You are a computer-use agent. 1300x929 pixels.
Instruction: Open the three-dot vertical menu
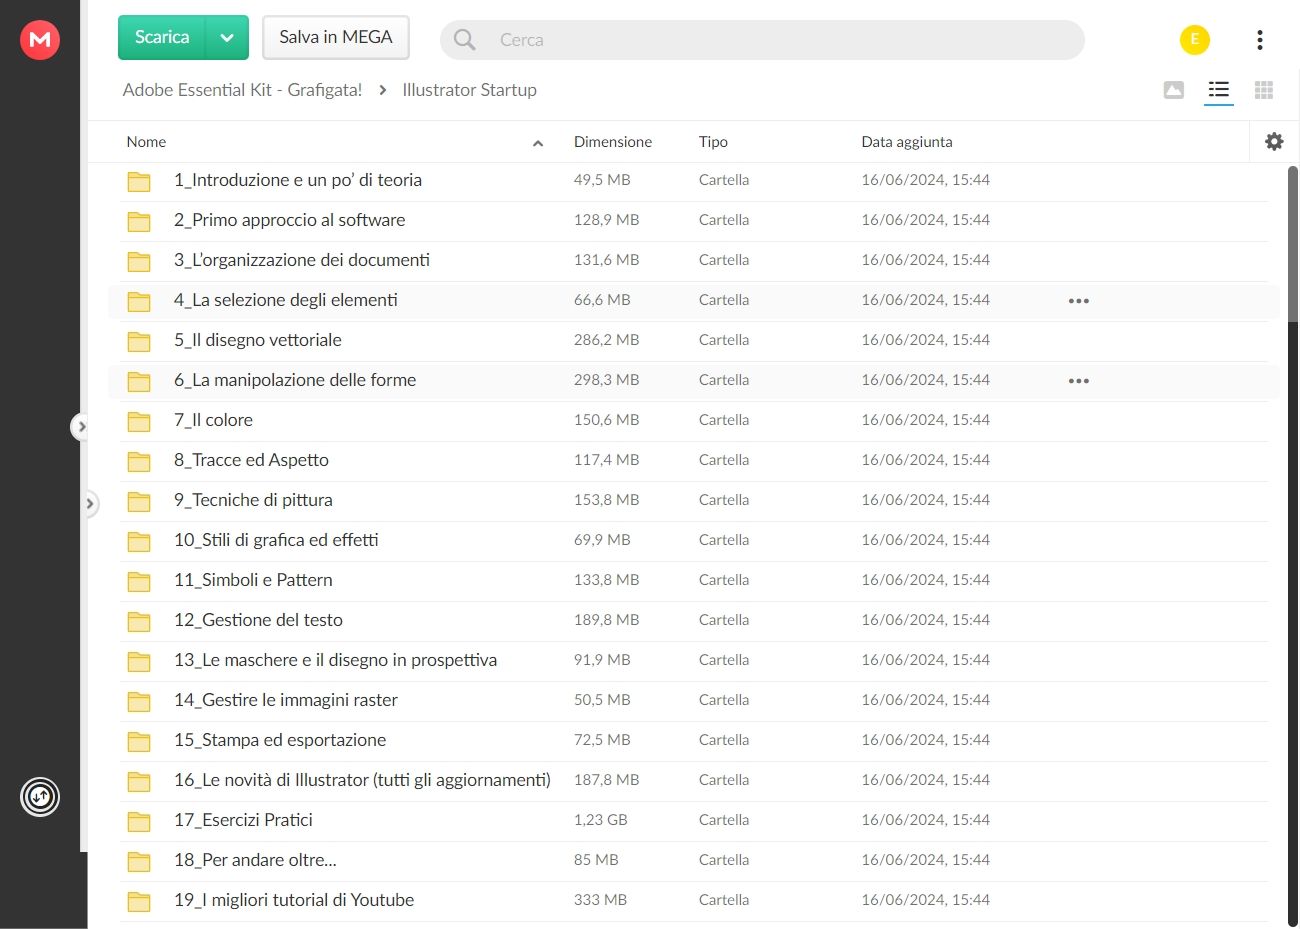1260,40
